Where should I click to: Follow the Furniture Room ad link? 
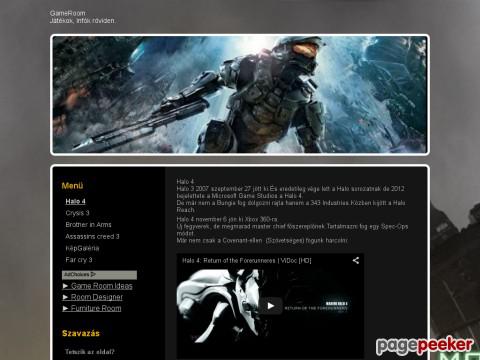[96, 308]
